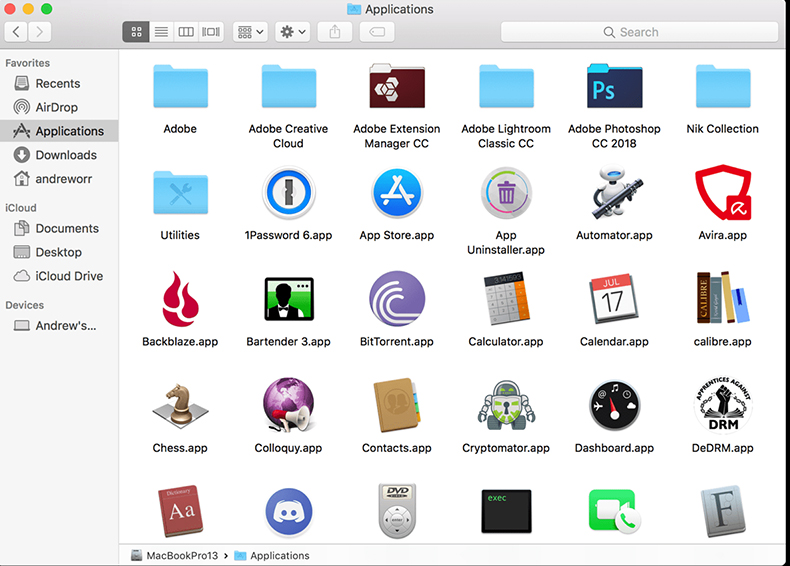Open the Adobe folder
The height and width of the screenshot is (566, 790).
[x=180, y=86]
